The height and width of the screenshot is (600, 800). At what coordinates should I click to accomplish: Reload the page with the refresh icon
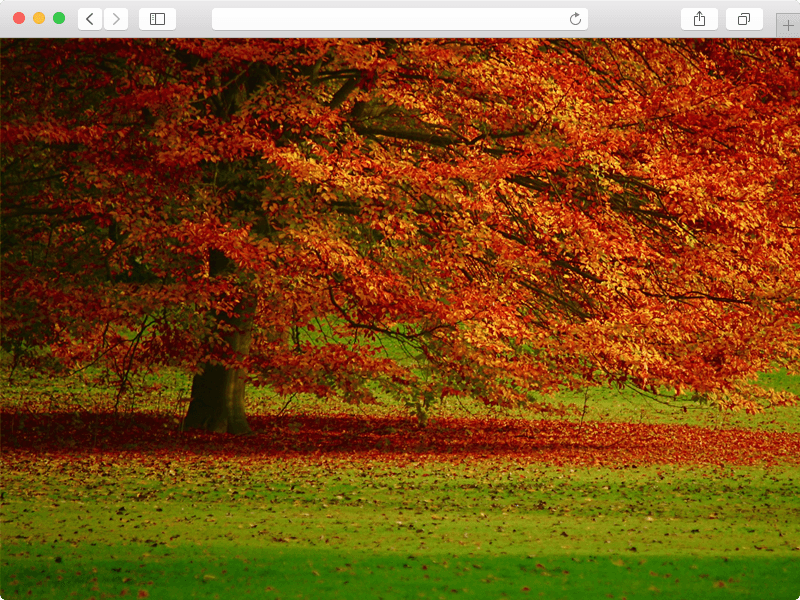[x=575, y=19]
